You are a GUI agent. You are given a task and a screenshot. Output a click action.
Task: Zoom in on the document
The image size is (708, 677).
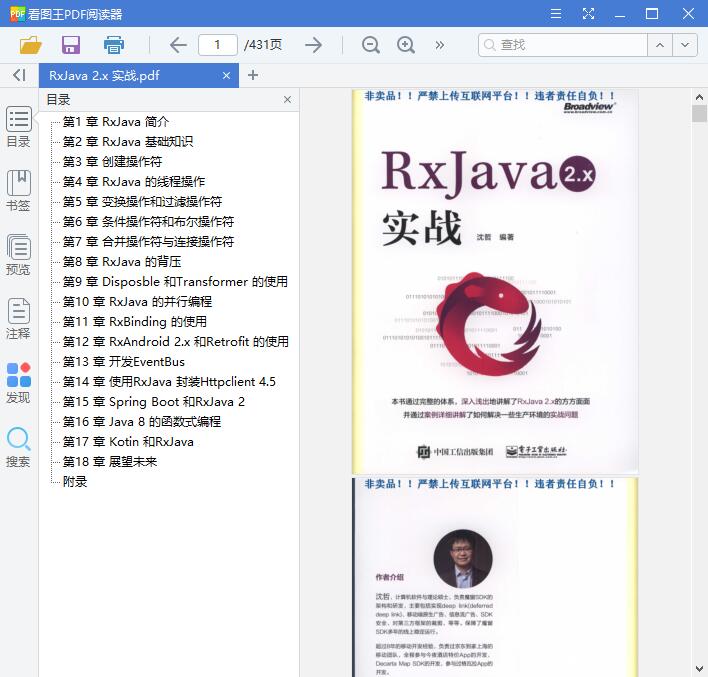click(406, 45)
